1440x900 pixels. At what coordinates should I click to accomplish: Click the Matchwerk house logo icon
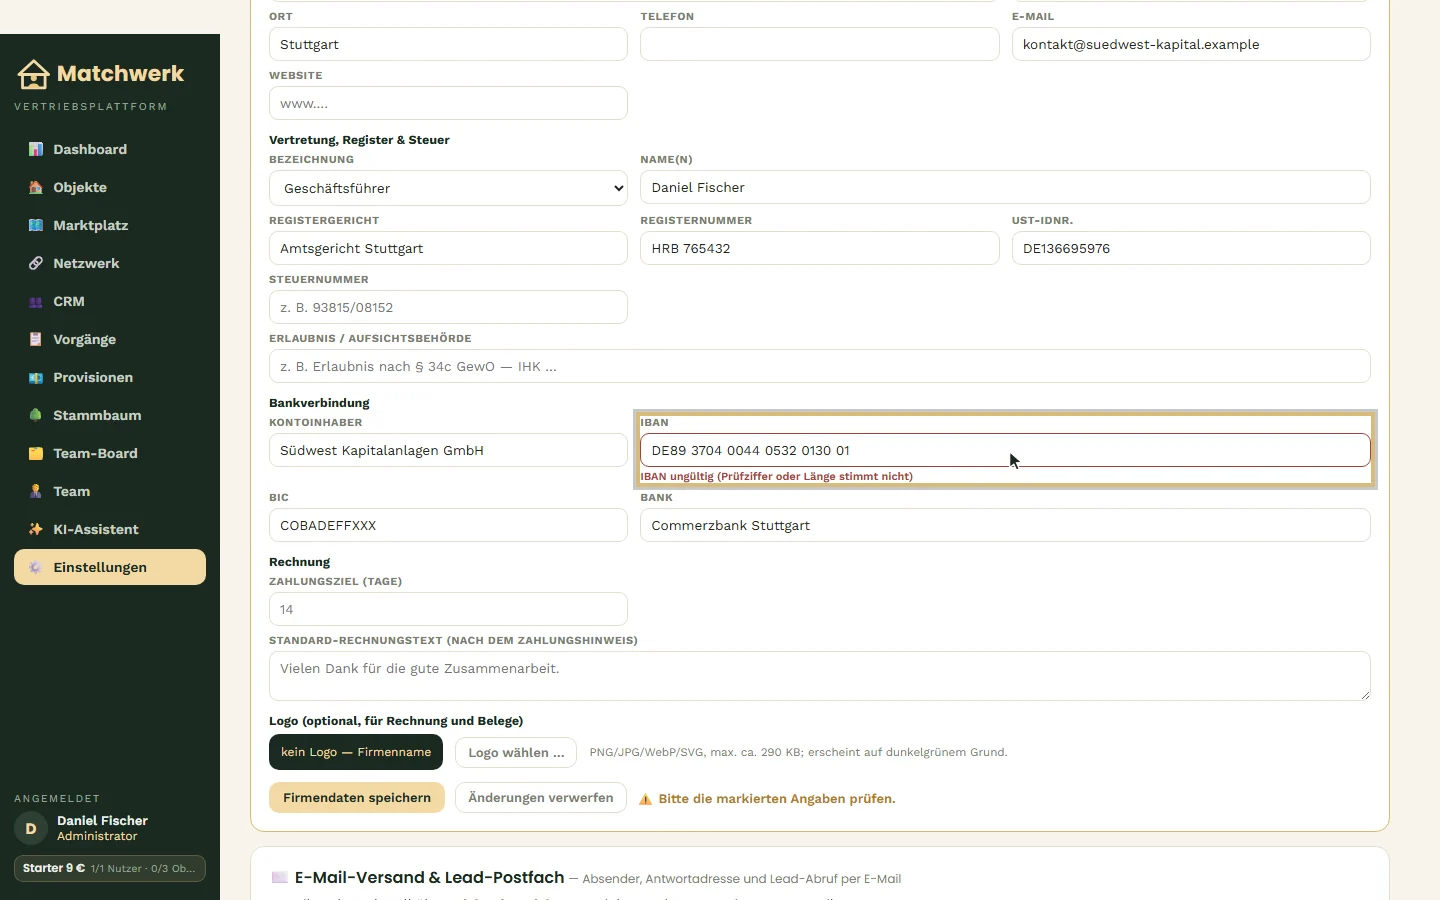coord(33,74)
